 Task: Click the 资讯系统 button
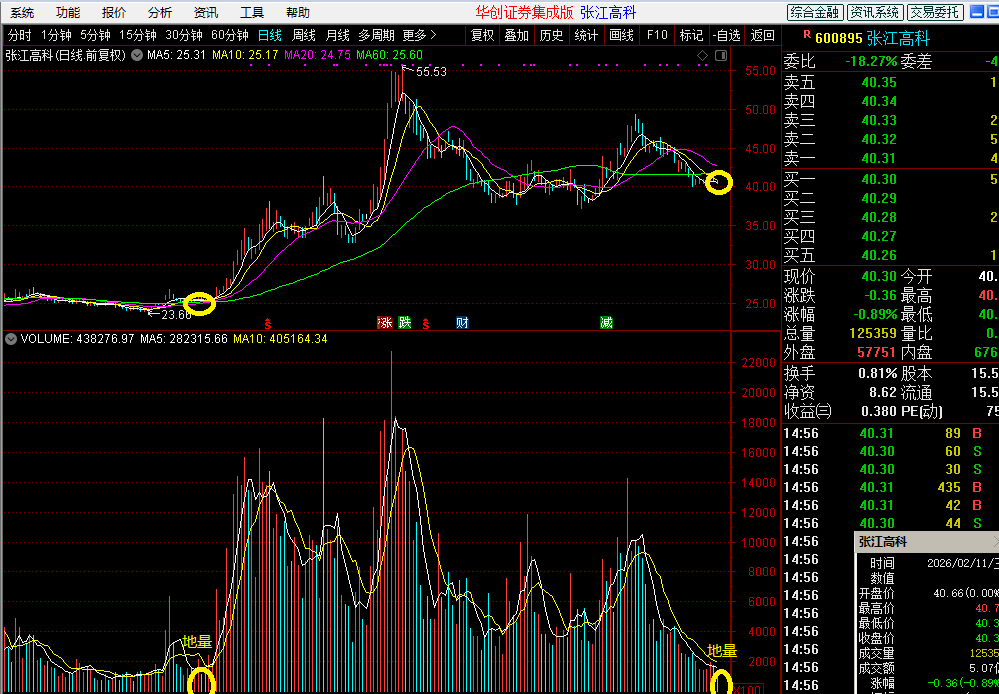875,12
